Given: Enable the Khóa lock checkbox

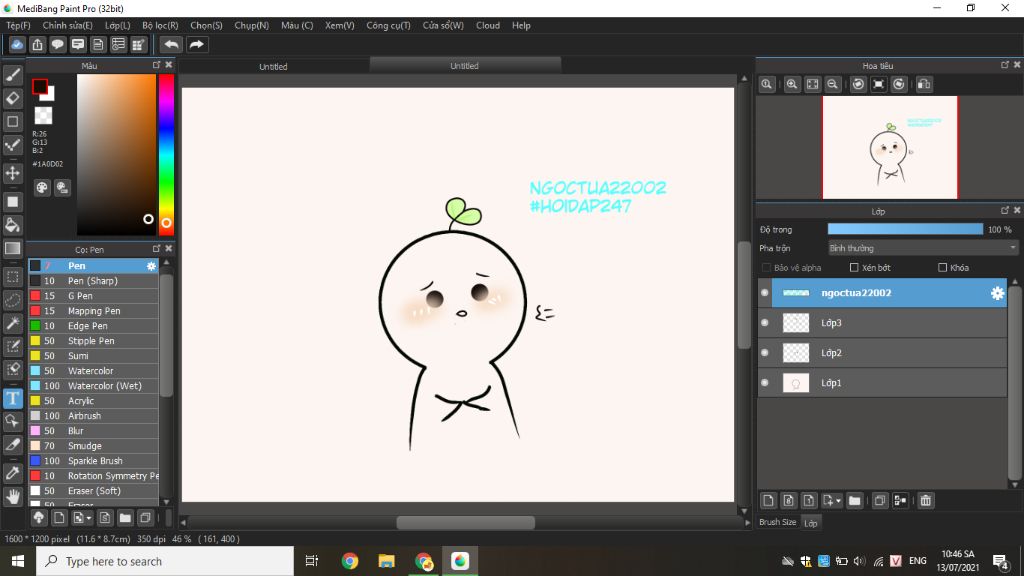Looking at the screenshot, I should 942,268.
